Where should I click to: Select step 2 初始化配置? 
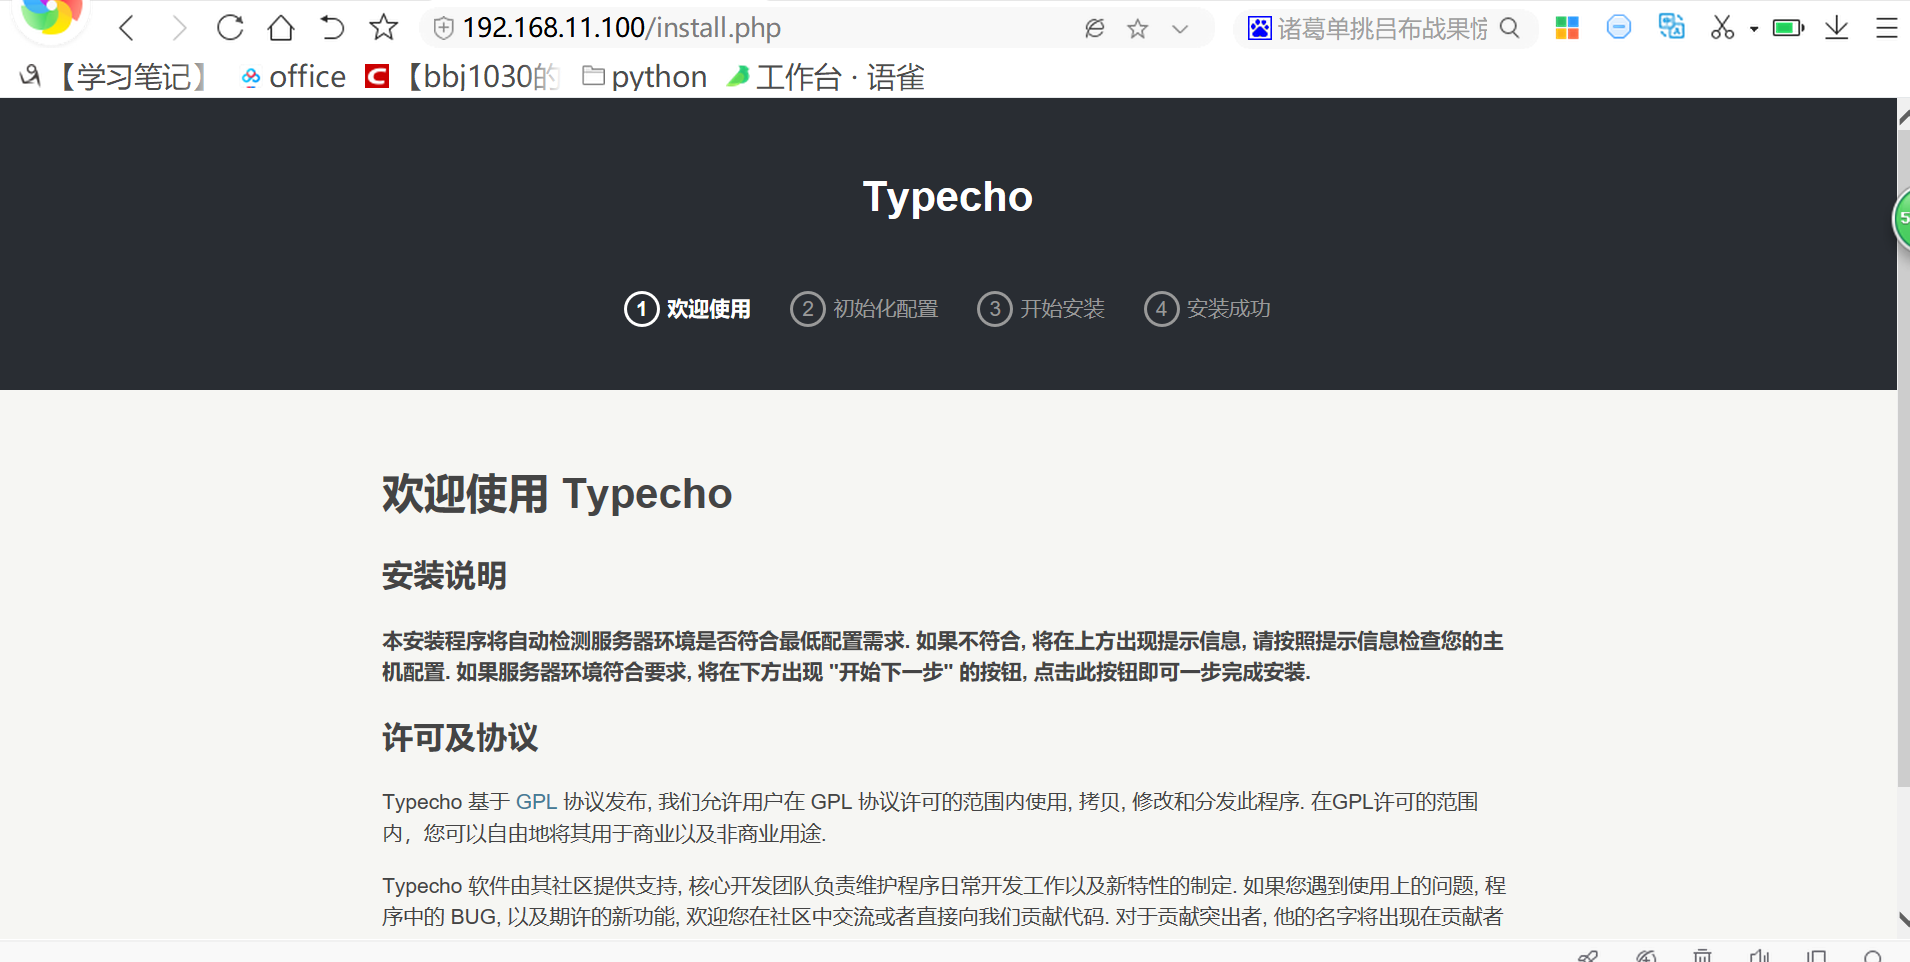pyautogui.click(x=864, y=309)
